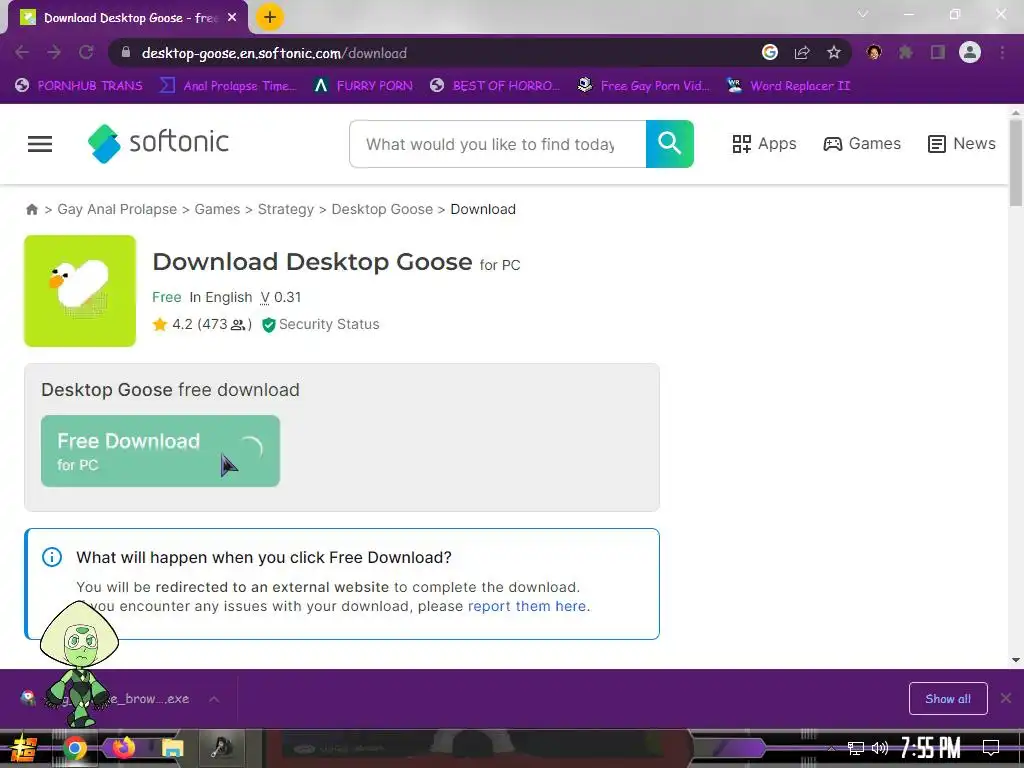The height and width of the screenshot is (768, 1024).
Task: Open the Games section
Action: click(x=862, y=144)
